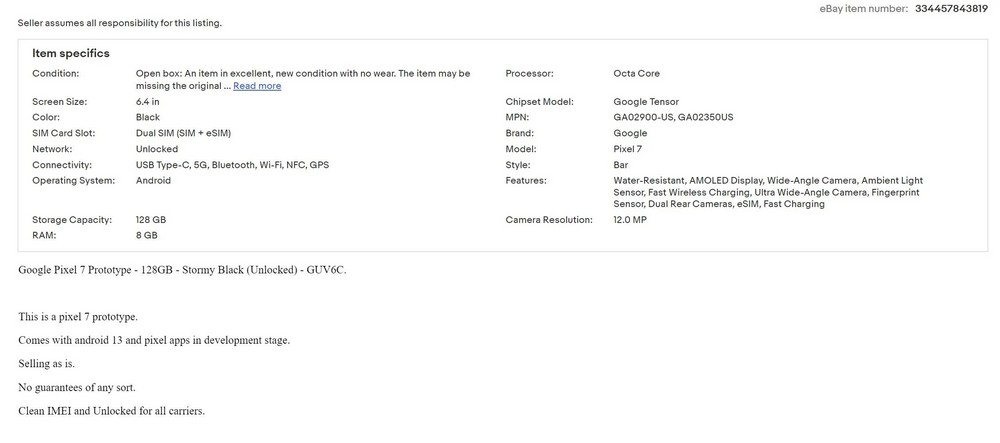Click the RAM value 8 GB

click(147, 235)
